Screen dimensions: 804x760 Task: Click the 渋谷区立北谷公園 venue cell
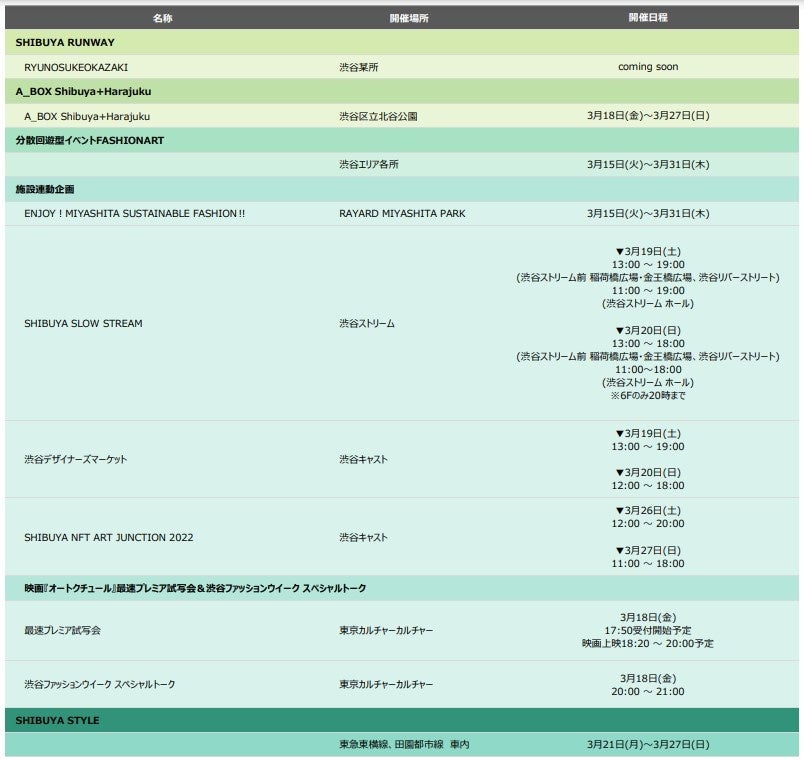pyautogui.click(x=378, y=116)
